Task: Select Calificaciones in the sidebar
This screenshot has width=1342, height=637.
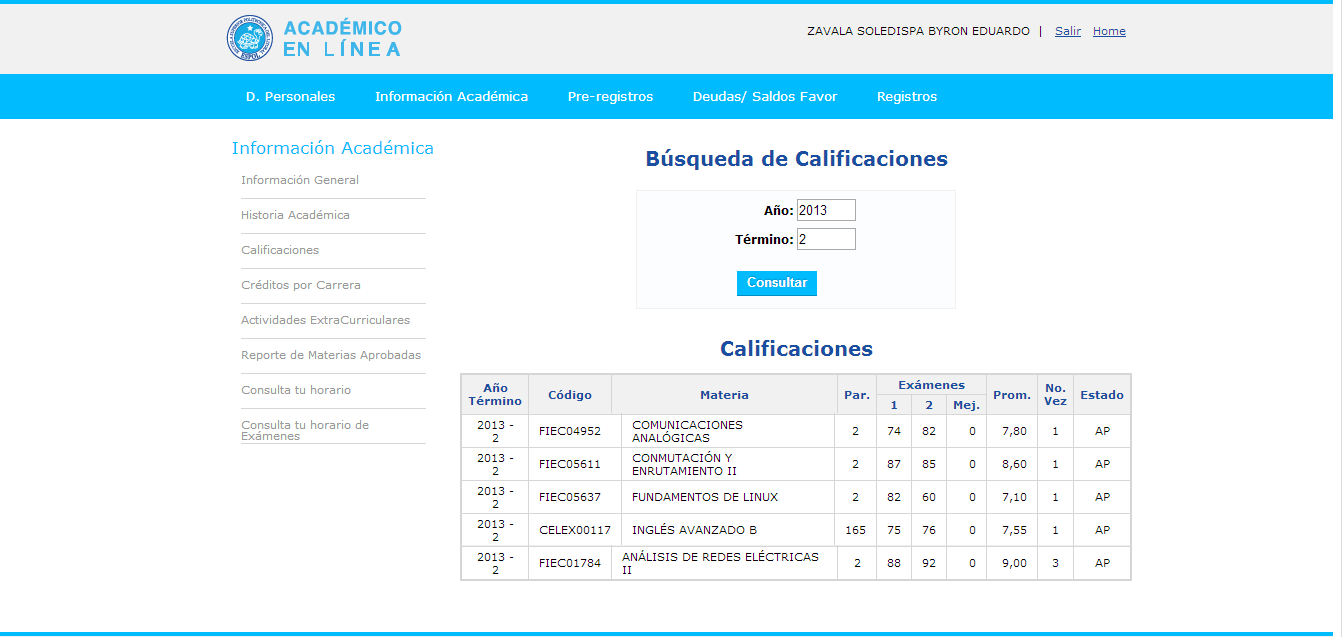Action: [x=280, y=250]
